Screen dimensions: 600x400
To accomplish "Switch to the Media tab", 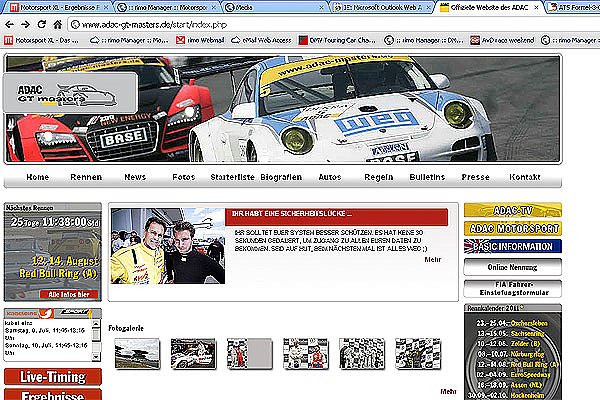I will 275,7.
